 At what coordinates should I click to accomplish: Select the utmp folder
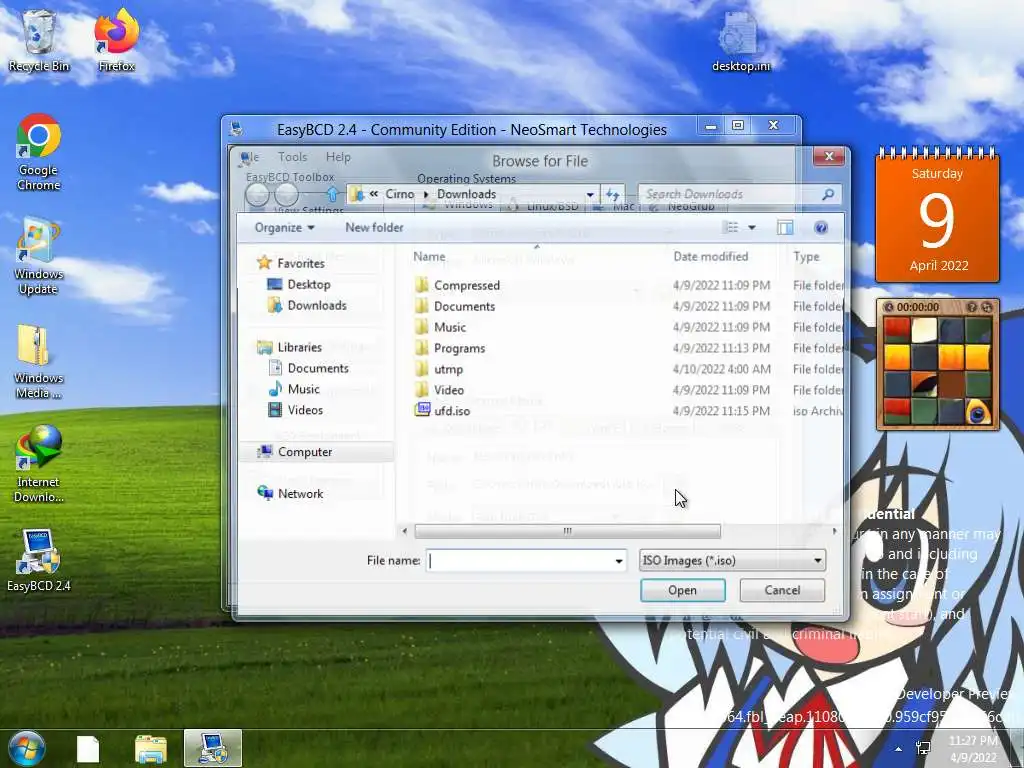pos(449,369)
